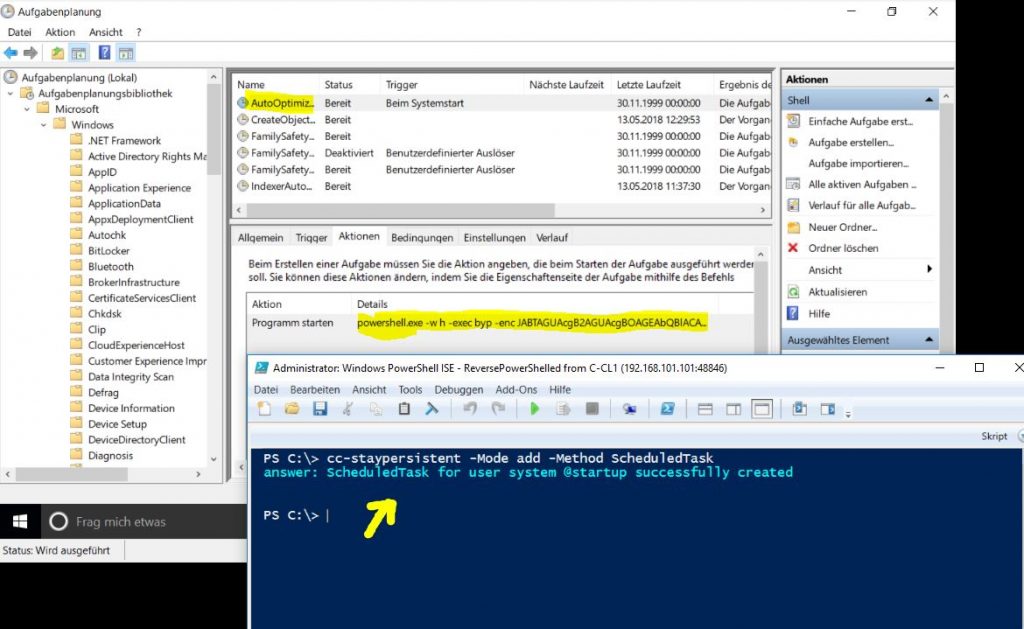Paste using the clipboard icon in ISE
1024x629 pixels.
pyautogui.click(x=404, y=409)
